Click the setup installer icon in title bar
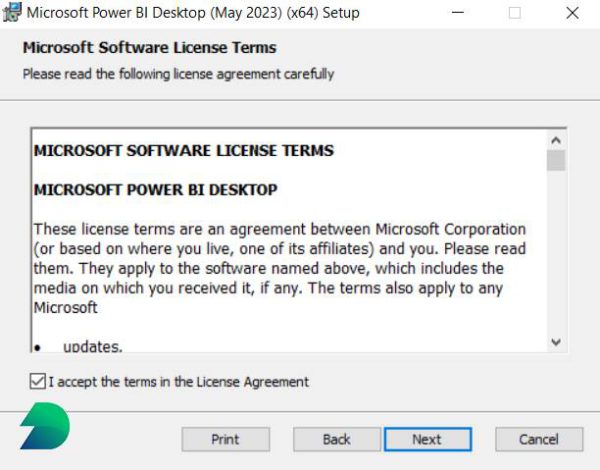 tap(11, 13)
